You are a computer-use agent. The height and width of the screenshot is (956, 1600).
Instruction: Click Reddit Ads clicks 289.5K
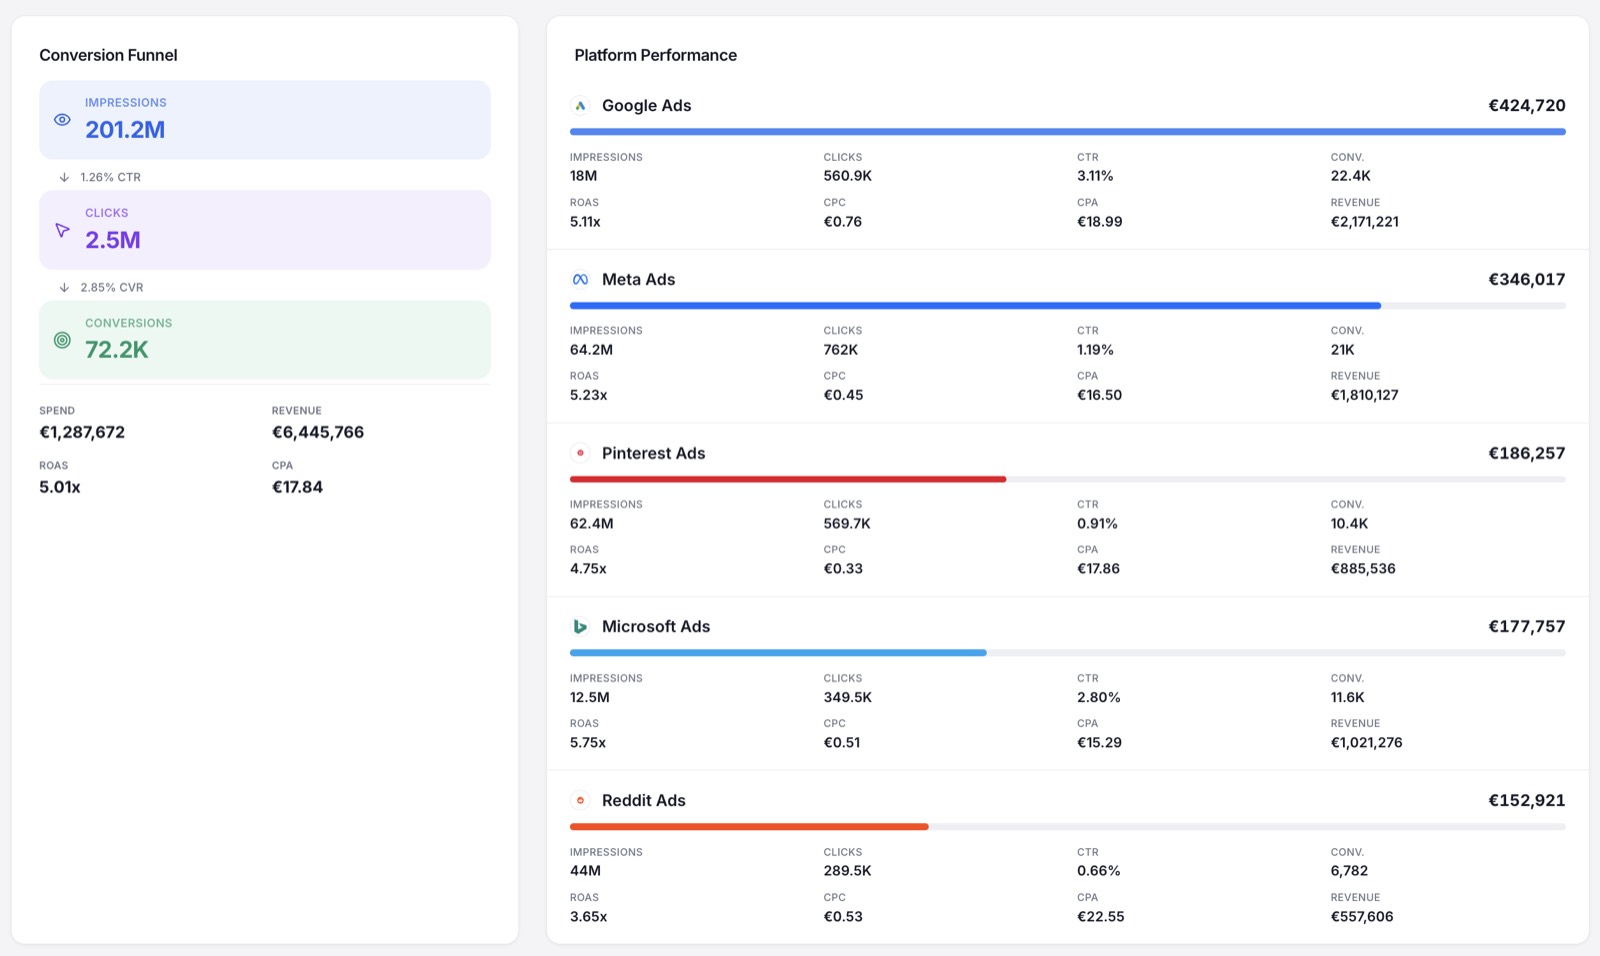tap(848, 870)
